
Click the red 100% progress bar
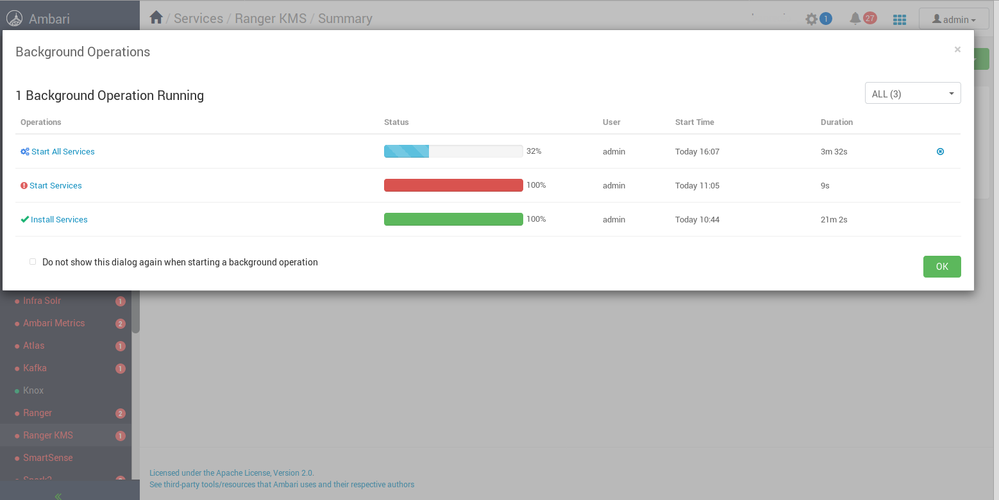click(453, 185)
